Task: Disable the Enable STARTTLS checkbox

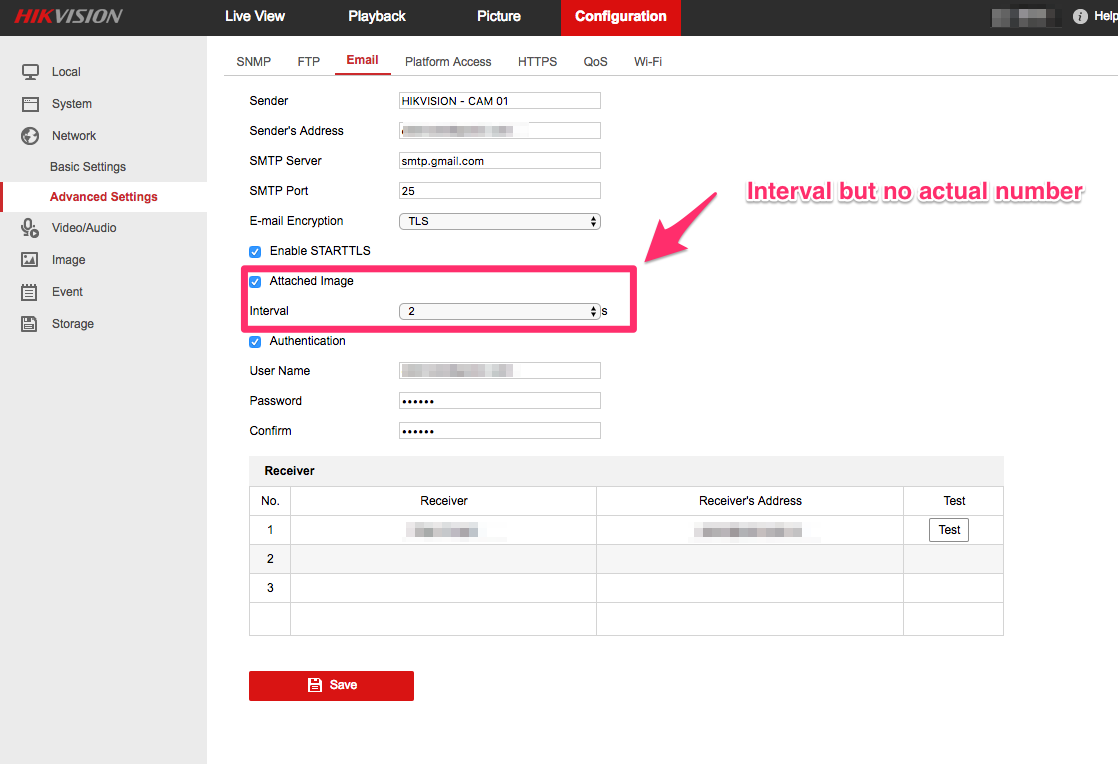Action: [255, 251]
